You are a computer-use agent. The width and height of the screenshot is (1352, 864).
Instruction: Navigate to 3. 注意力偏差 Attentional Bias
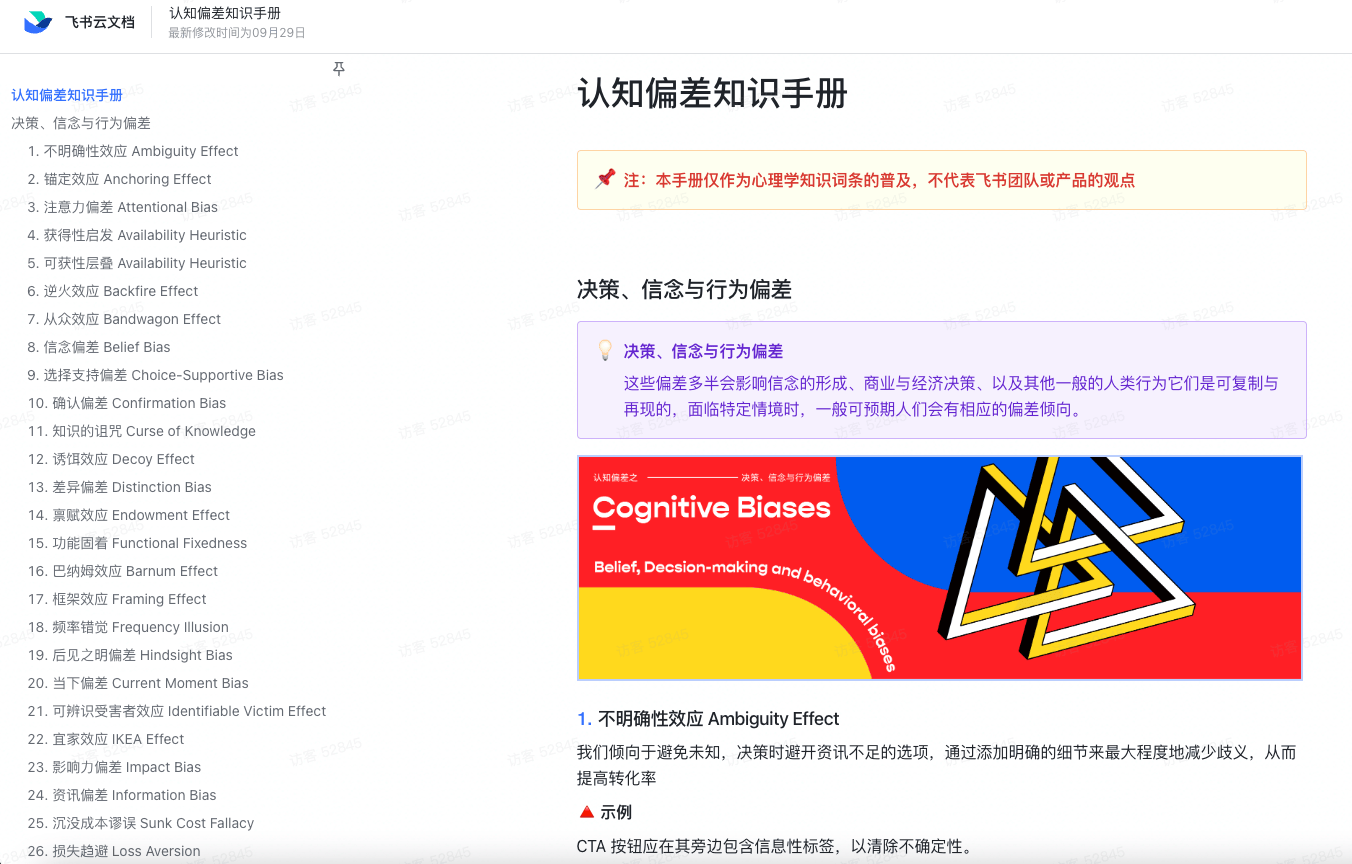[x=123, y=207]
